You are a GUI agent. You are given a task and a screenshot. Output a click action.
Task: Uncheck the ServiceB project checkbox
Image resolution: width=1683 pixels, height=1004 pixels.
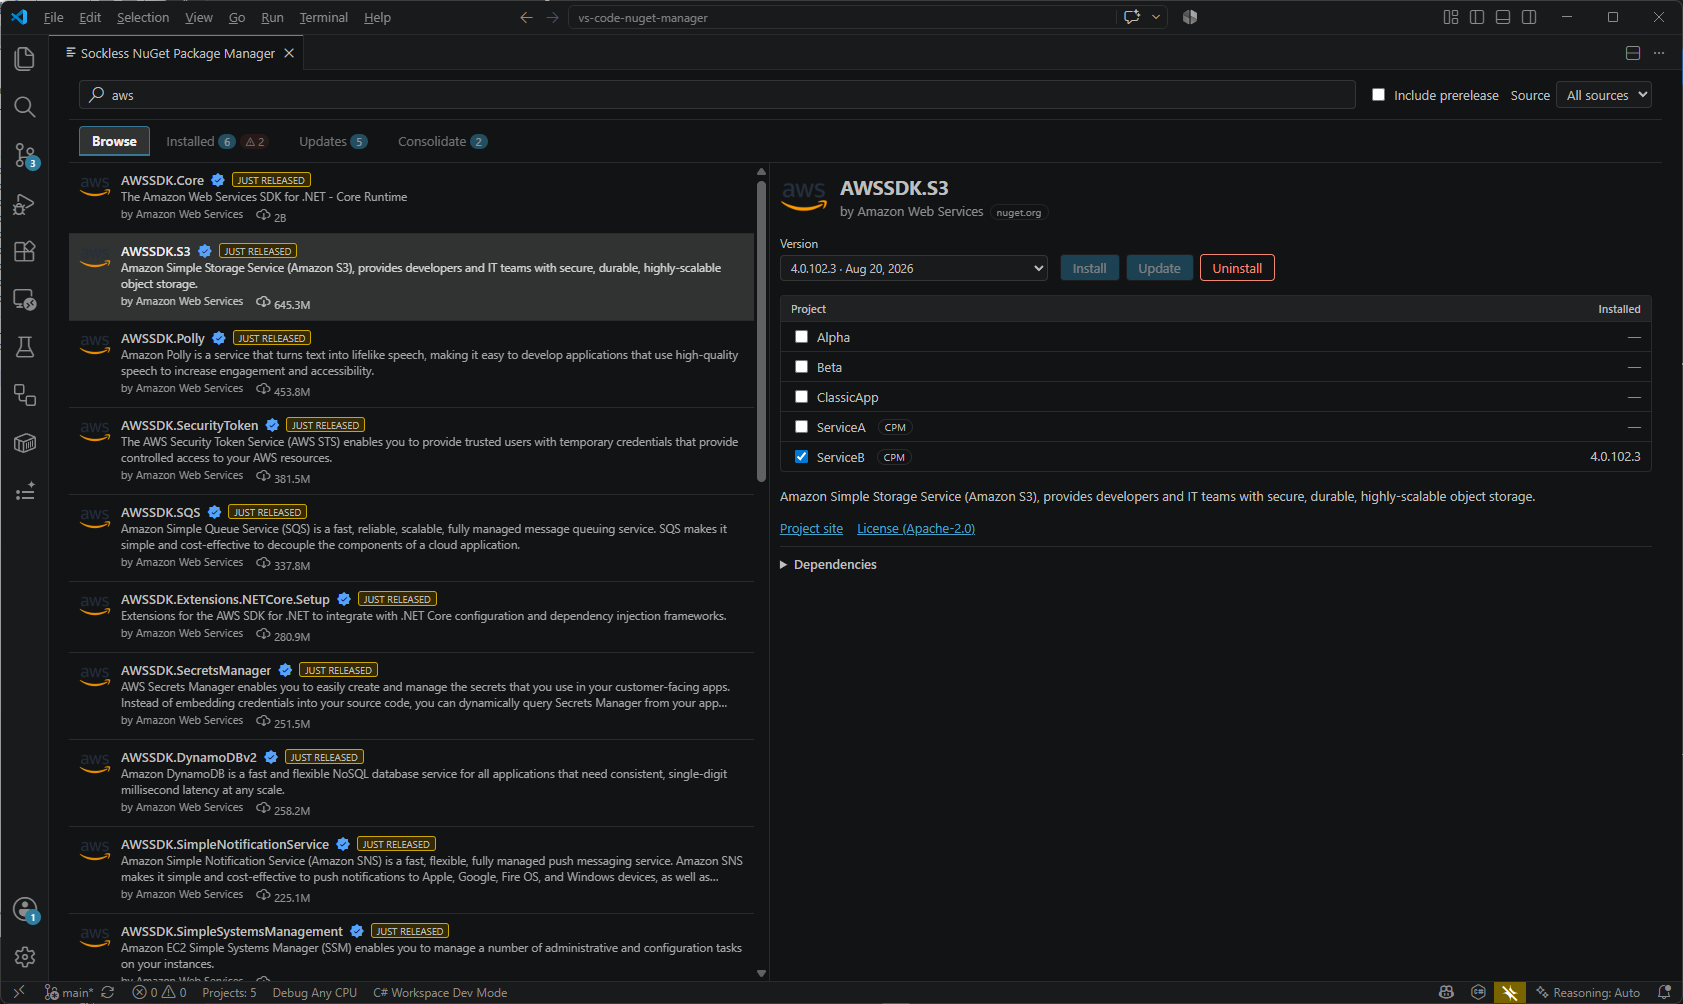[801, 457]
